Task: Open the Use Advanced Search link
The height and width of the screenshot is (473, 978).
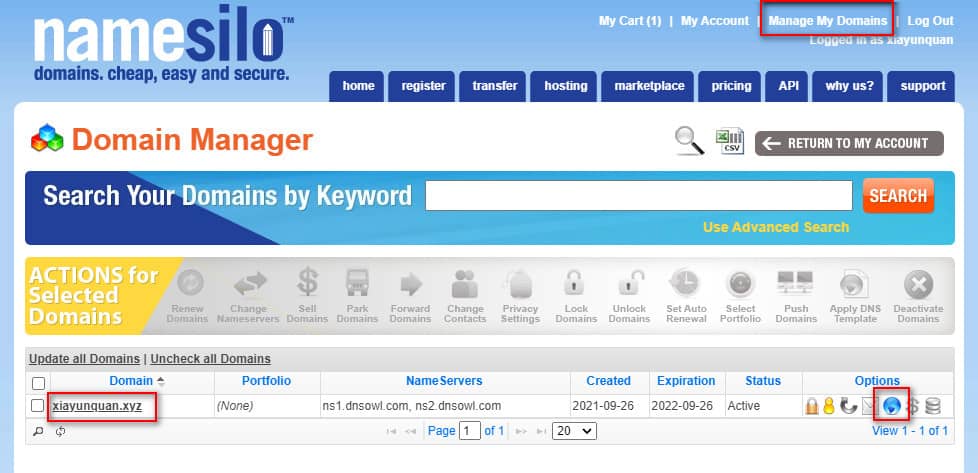Action: [x=775, y=227]
